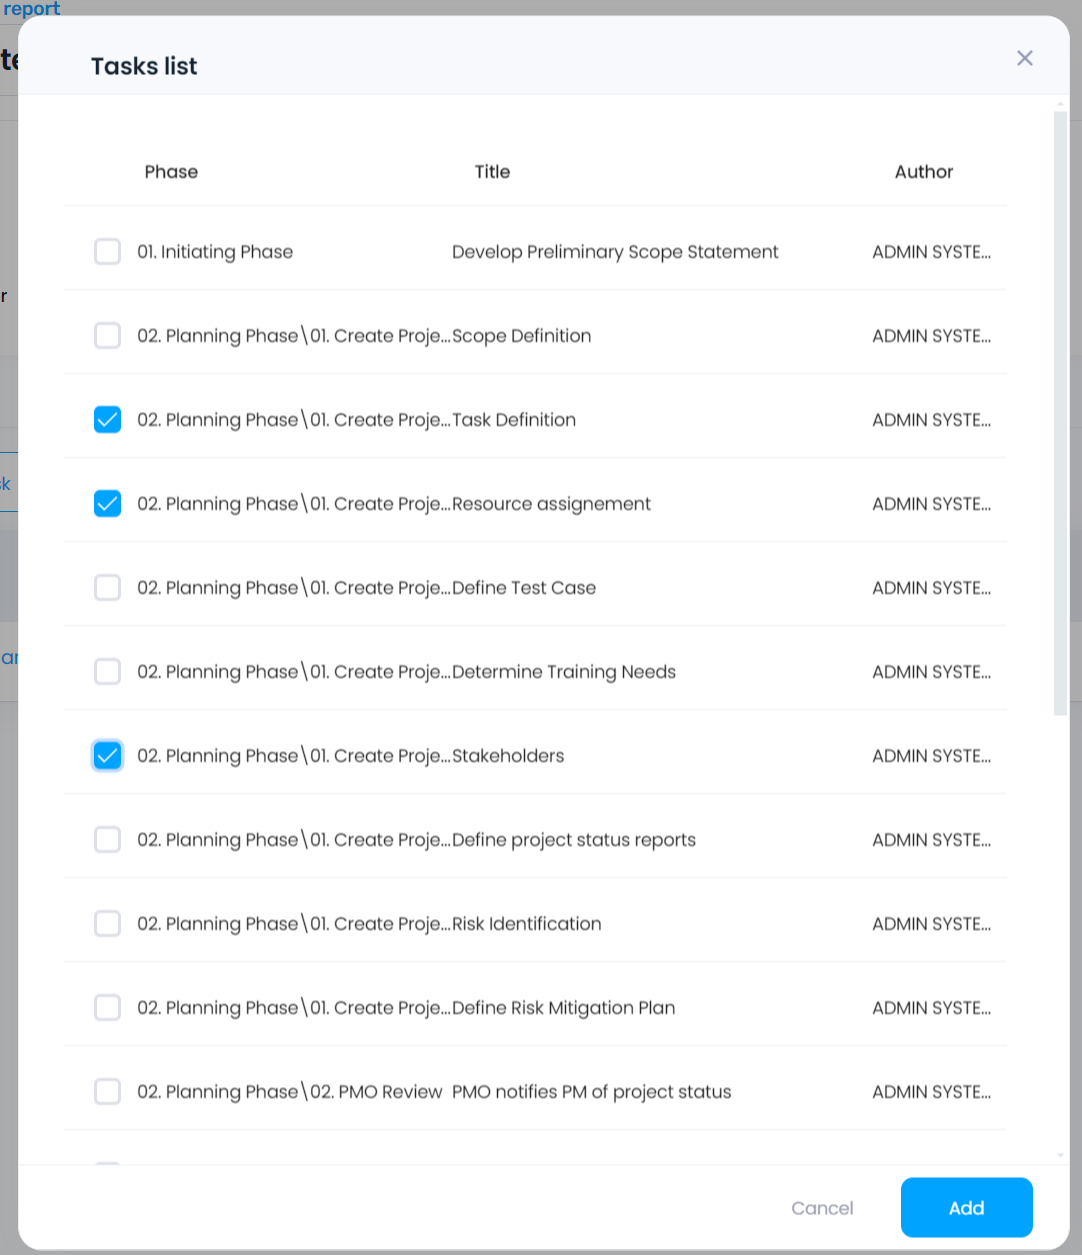The image size is (1082, 1255).
Task: Click the '02. Planning Phase\02. PMO Review' cell
Action: 290,1092
